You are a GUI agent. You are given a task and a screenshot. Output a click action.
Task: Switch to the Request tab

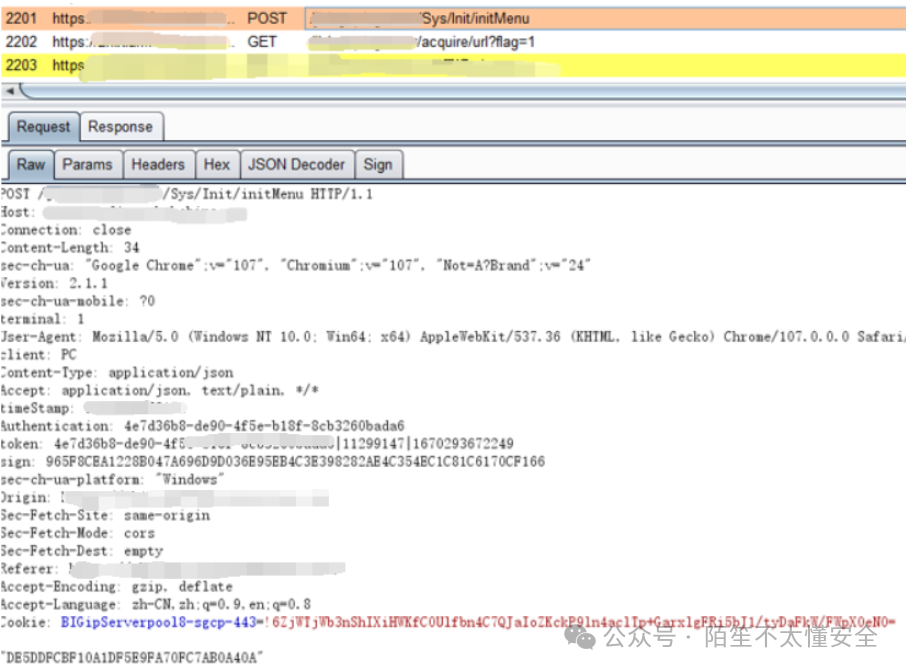43,127
